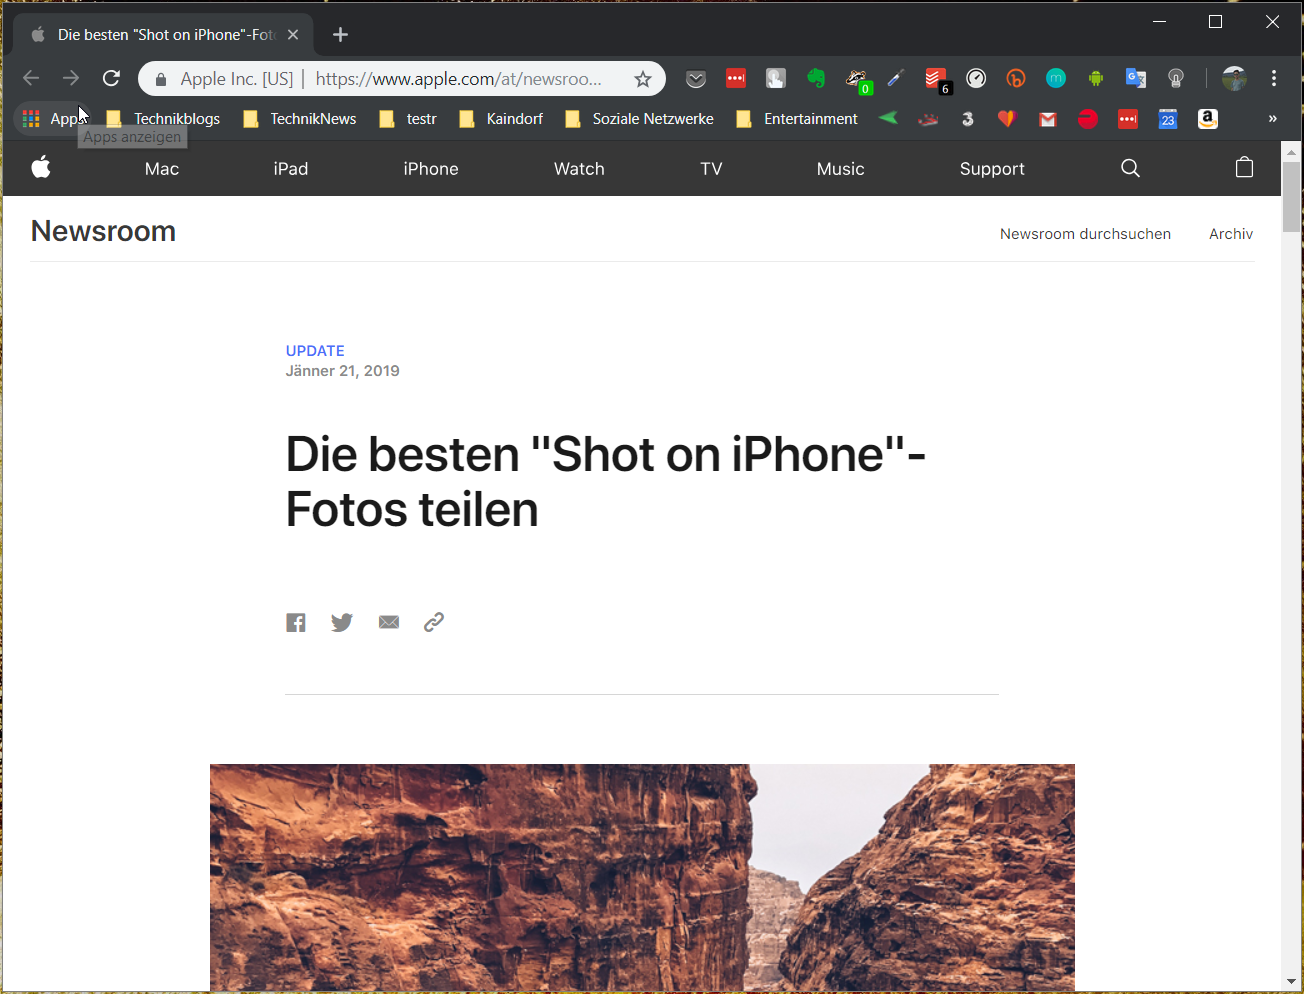Open TechnikNews bookmark folder

click(x=299, y=119)
